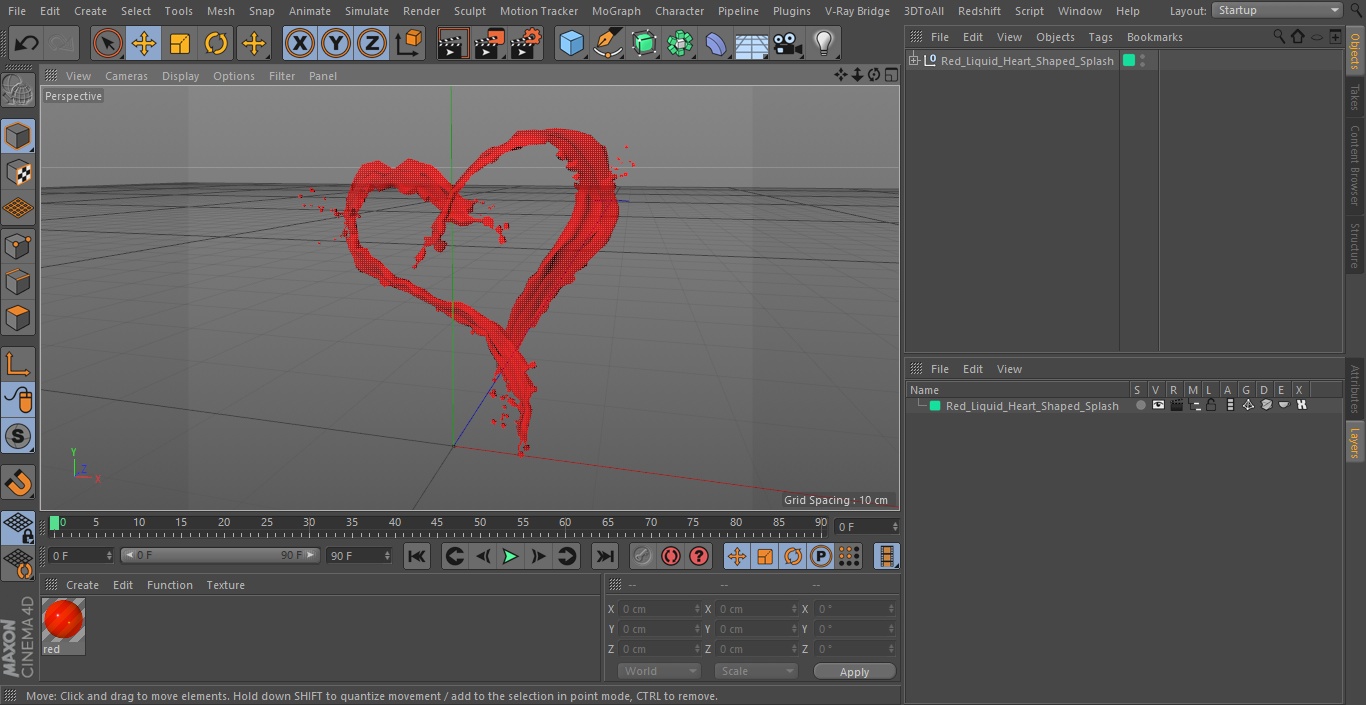Go to start of animation
Image resolution: width=1366 pixels, height=705 pixels.
tap(417, 556)
